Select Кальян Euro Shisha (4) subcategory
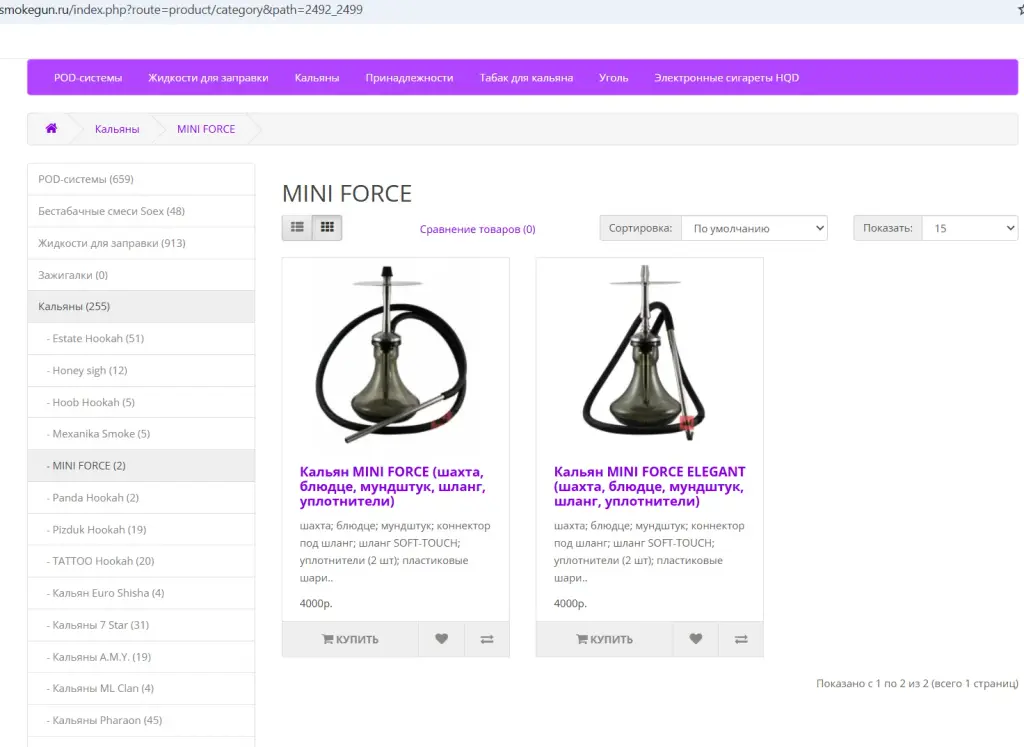 click(x=141, y=593)
